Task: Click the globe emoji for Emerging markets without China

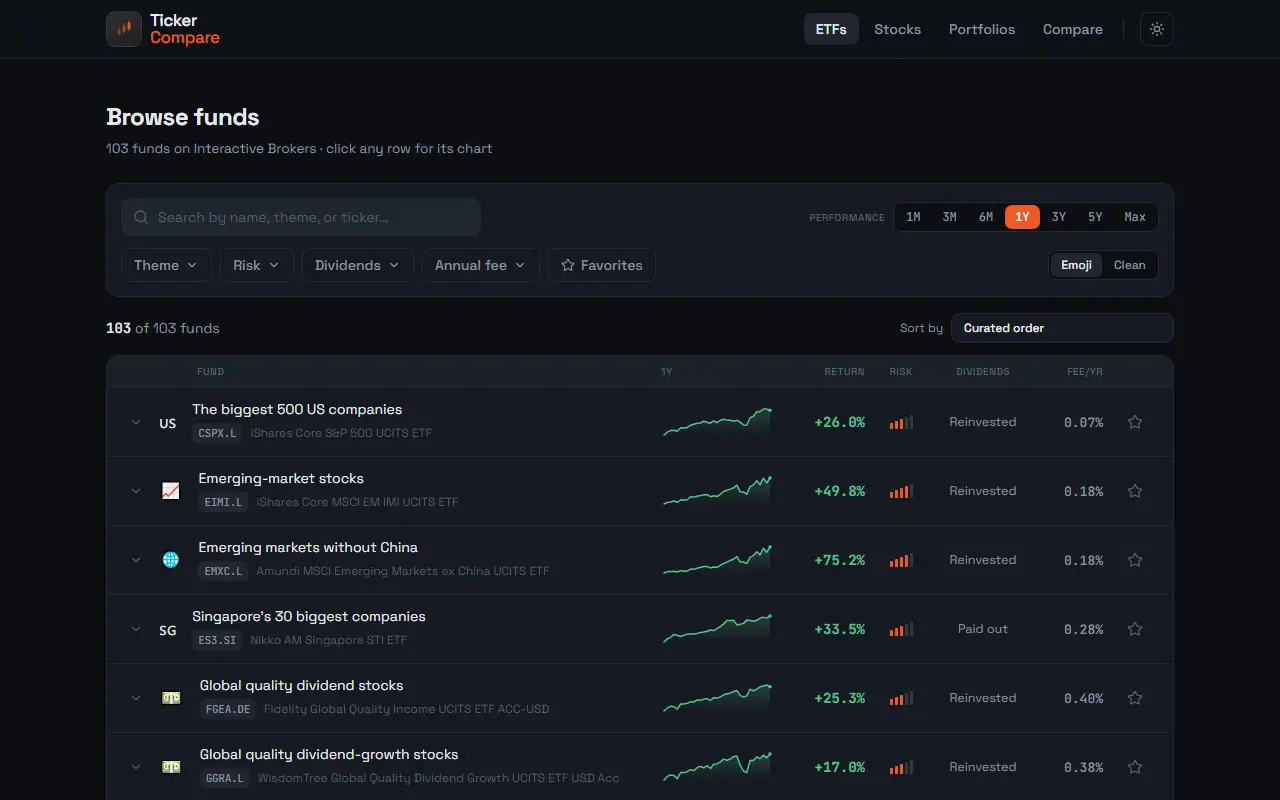Action: click(171, 560)
